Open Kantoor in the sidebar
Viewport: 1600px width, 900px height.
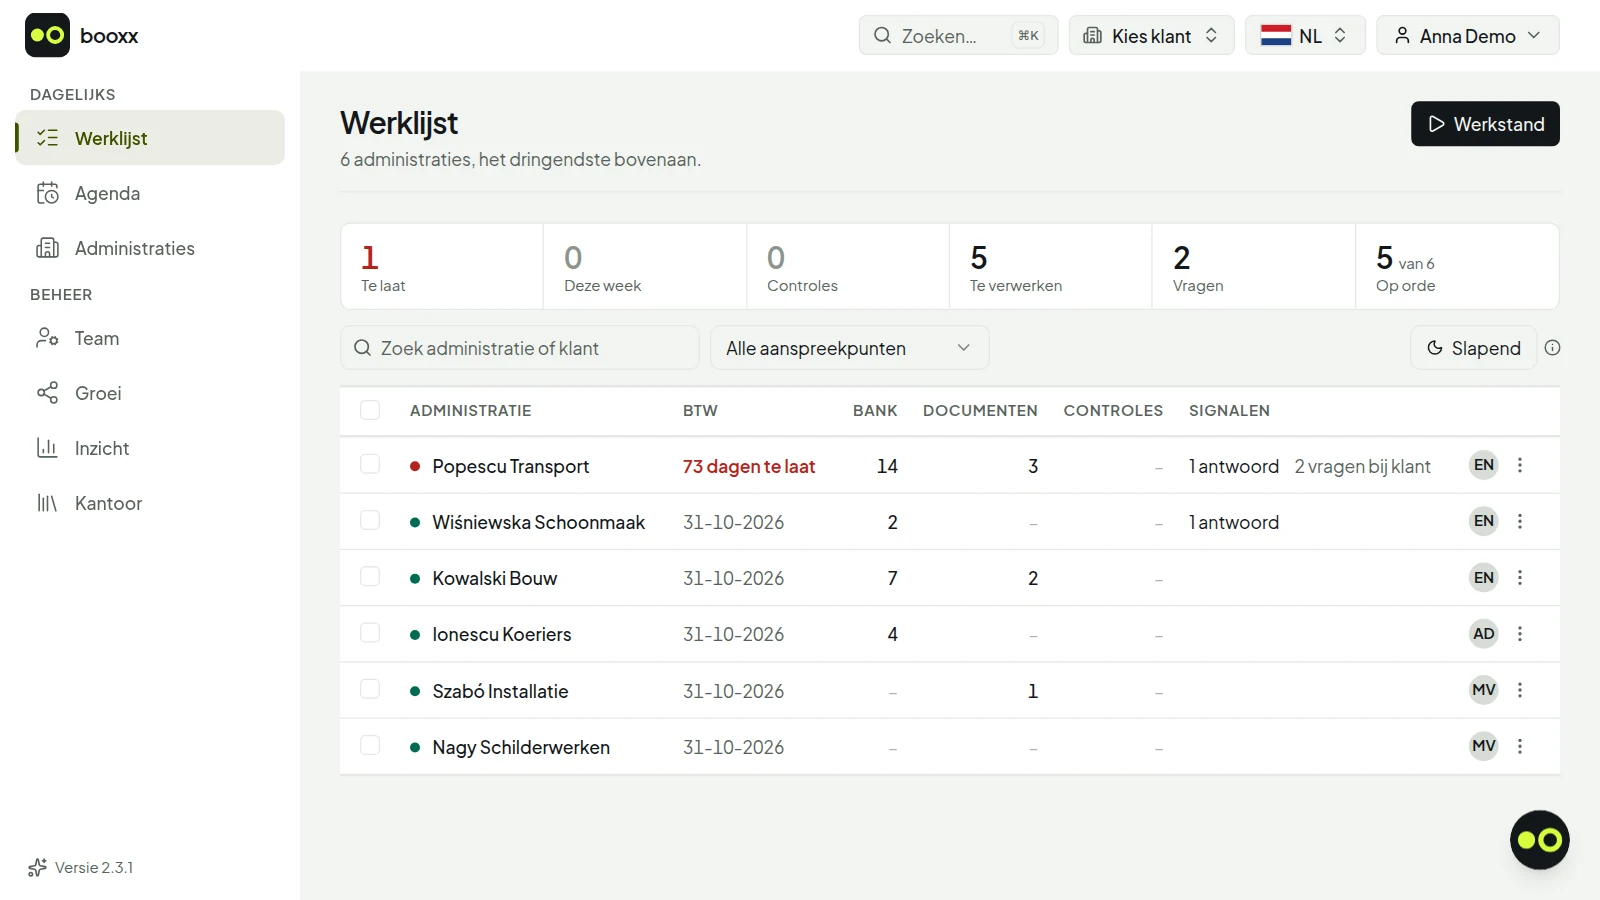tap(150, 503)
